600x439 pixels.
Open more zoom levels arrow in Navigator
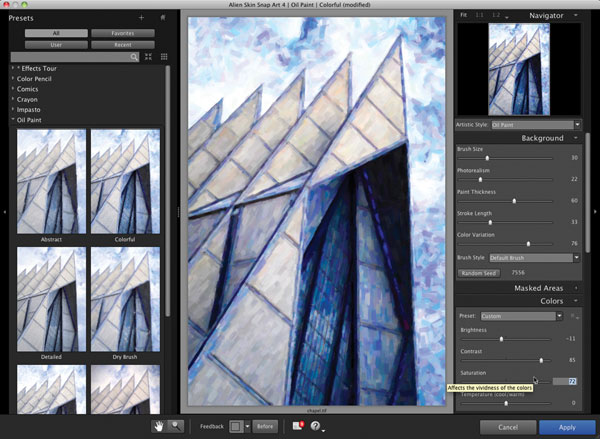507,17
